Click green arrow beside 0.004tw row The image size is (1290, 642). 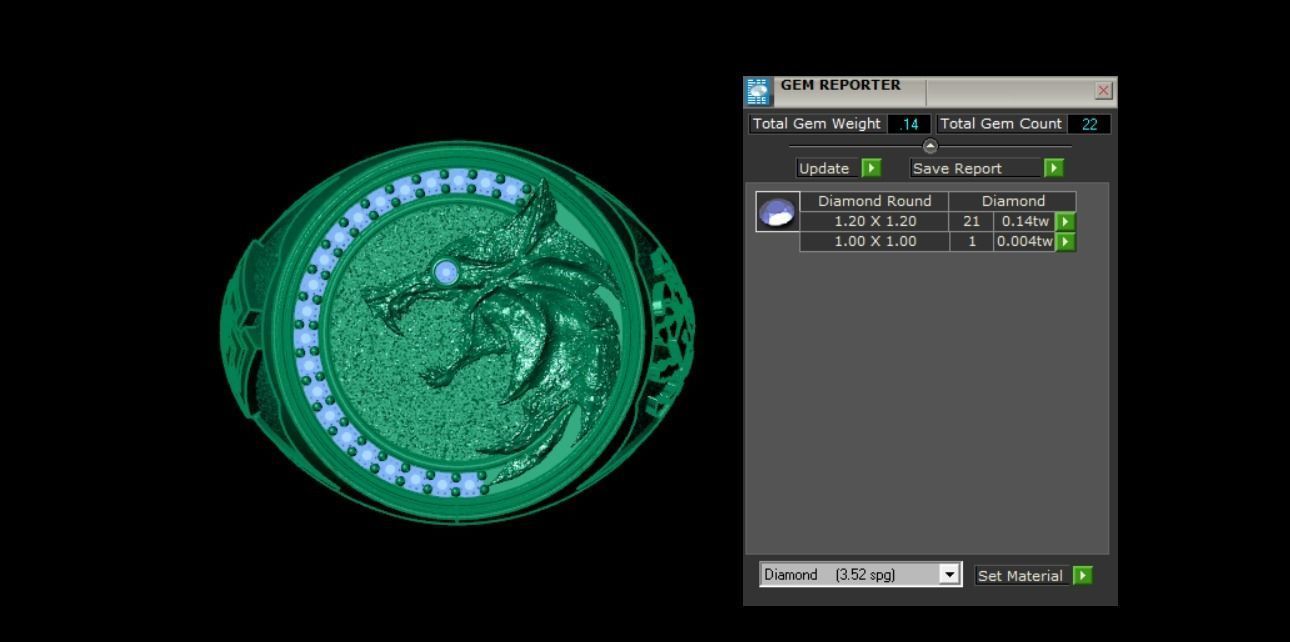pyautogui.click(x=1066, y=242)
